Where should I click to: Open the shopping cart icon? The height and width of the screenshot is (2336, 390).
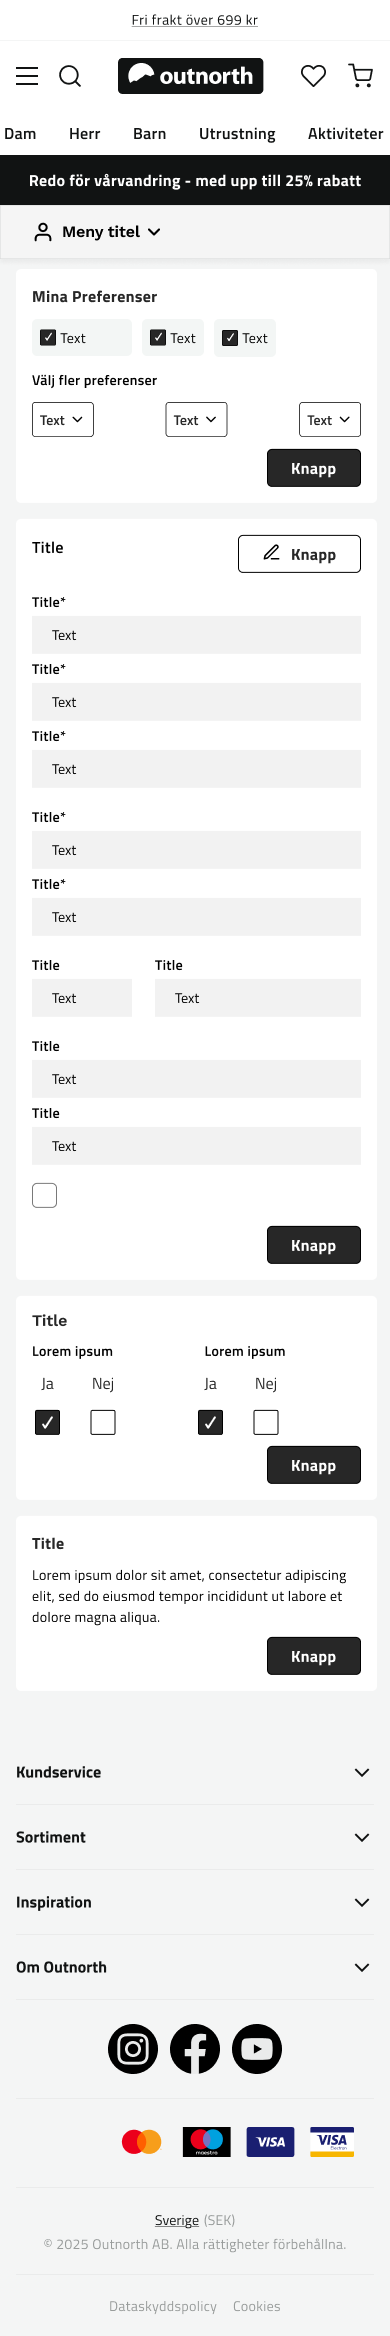(x=361, y=76)
